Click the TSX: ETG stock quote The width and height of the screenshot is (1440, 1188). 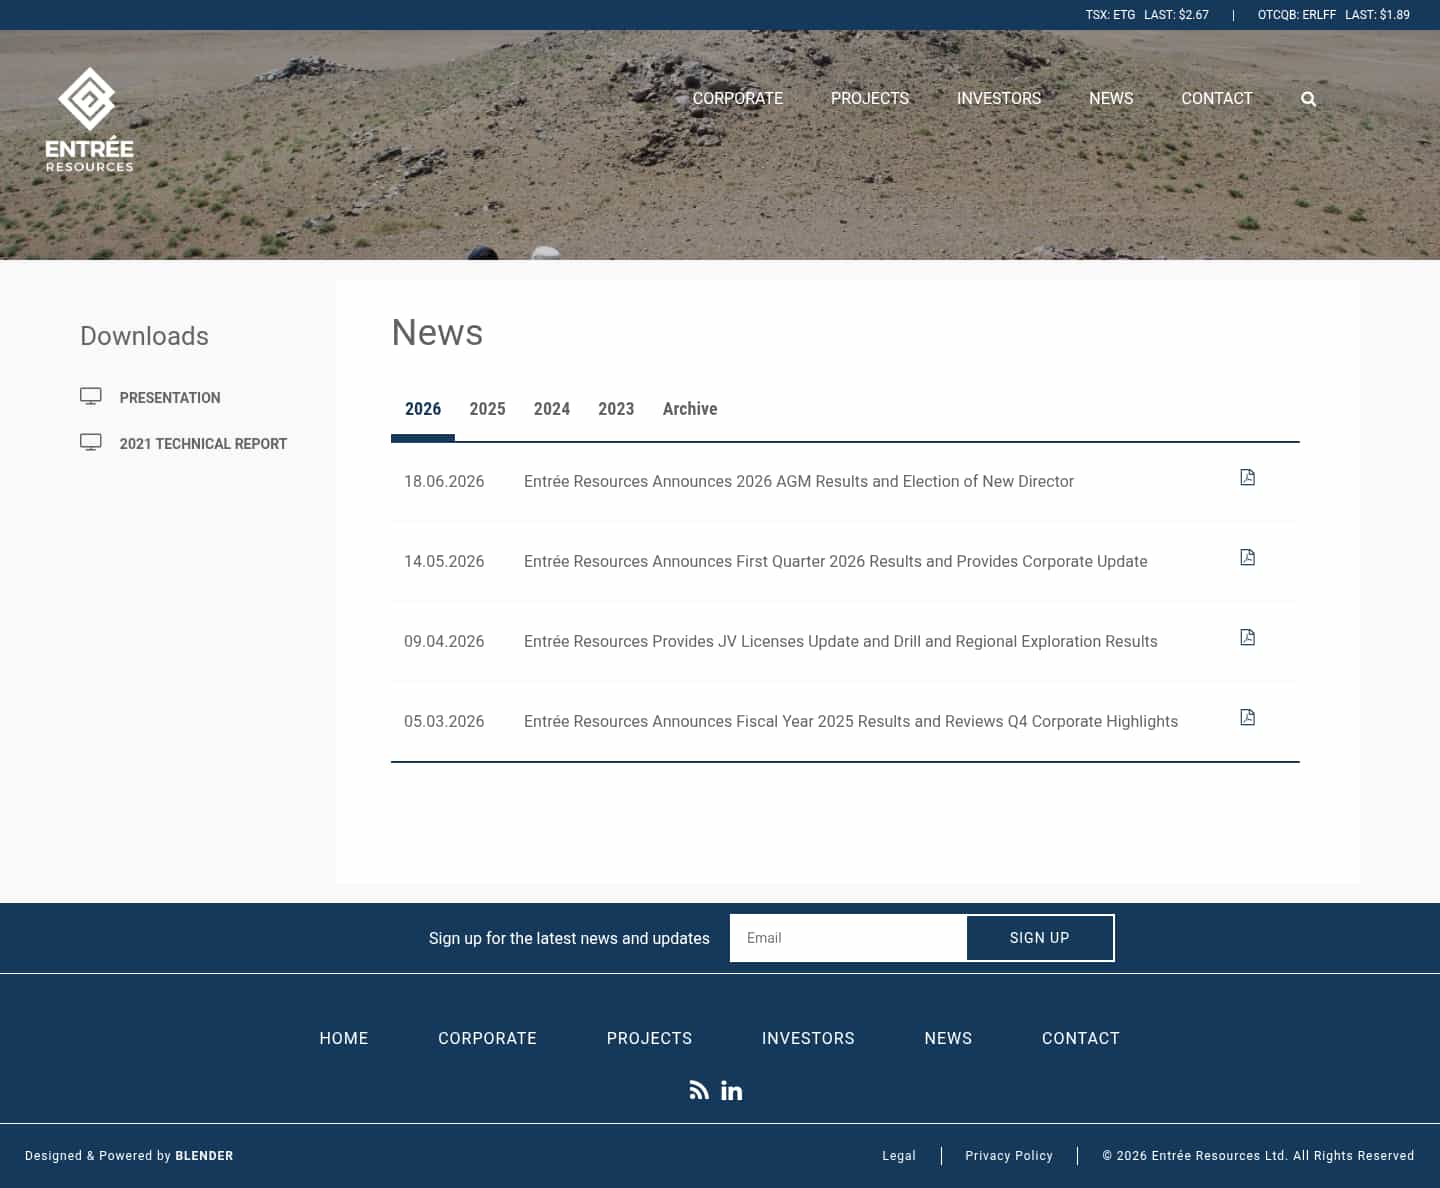point(1147,15)
